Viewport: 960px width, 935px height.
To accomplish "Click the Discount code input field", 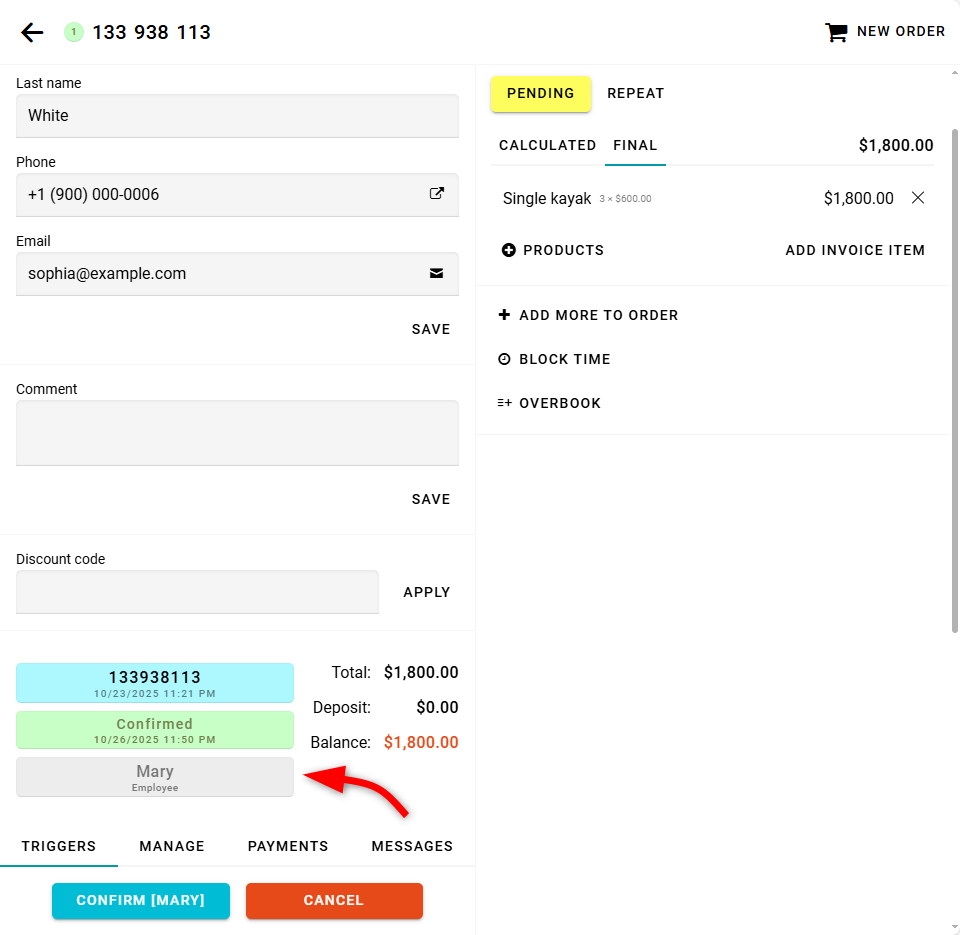I will pyautogui.click(x=197, y=592).
